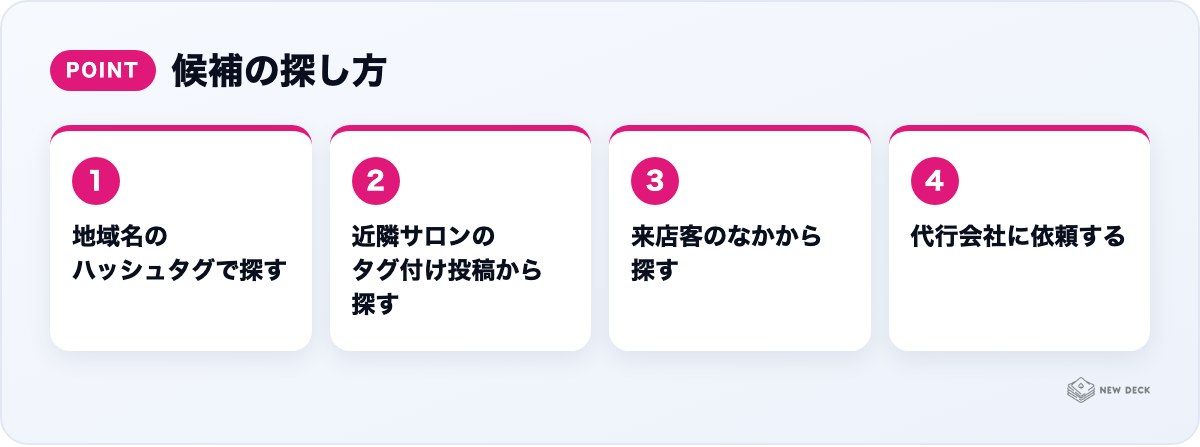Select the heading 候補の探し方
1200x447 pixels.
pos(279,71)
